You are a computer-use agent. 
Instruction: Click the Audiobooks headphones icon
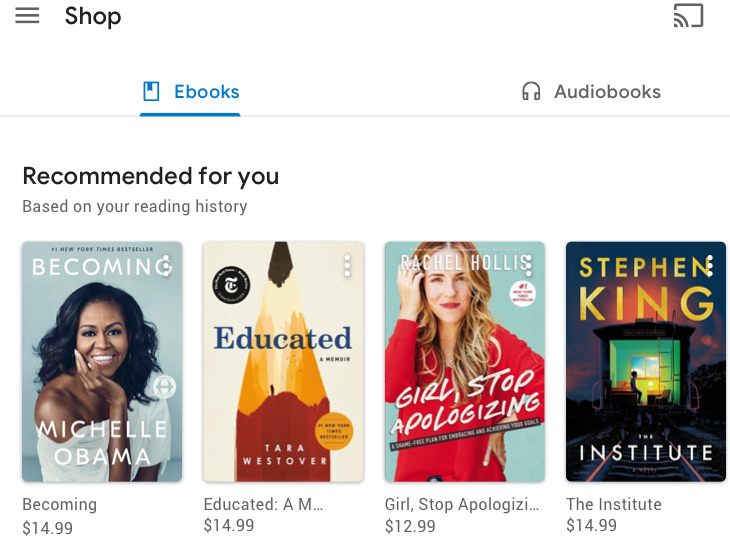point(531,92)
